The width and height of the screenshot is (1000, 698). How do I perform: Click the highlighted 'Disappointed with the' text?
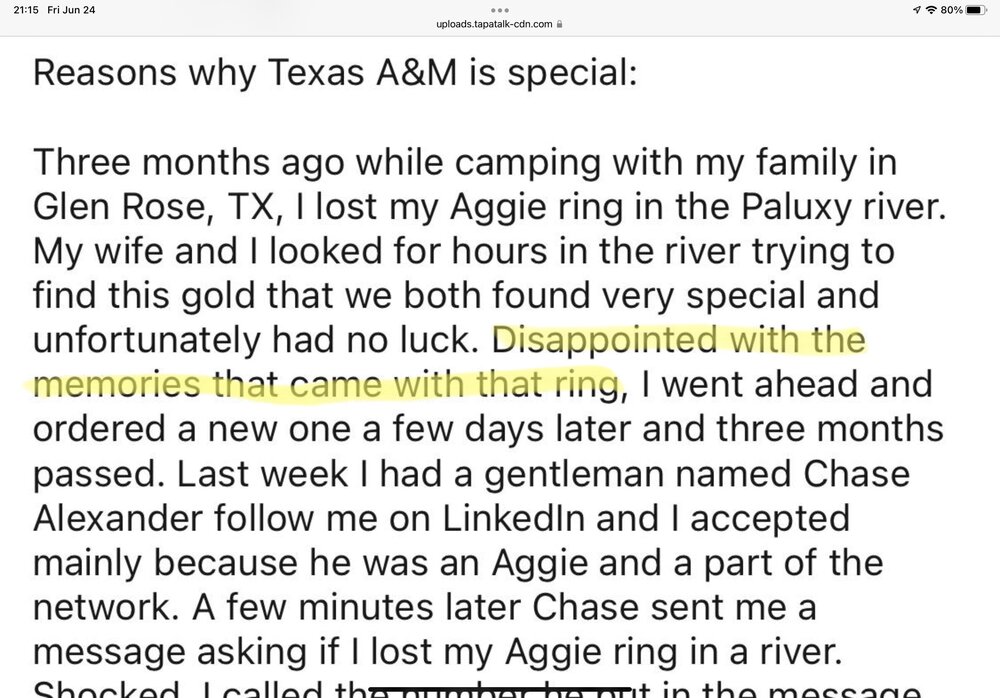[680, 340]
